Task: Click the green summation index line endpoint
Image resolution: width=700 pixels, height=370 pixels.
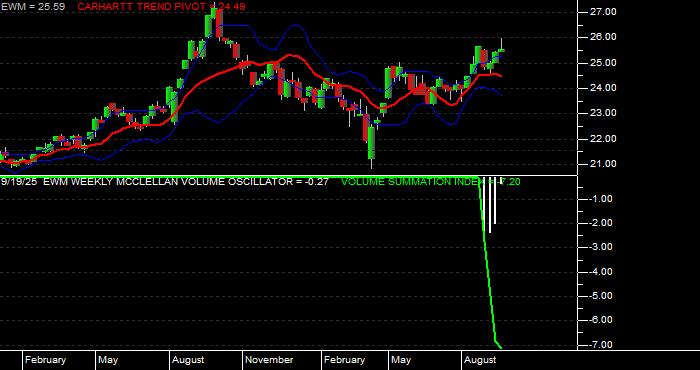Action: click(x=500, y=347)
